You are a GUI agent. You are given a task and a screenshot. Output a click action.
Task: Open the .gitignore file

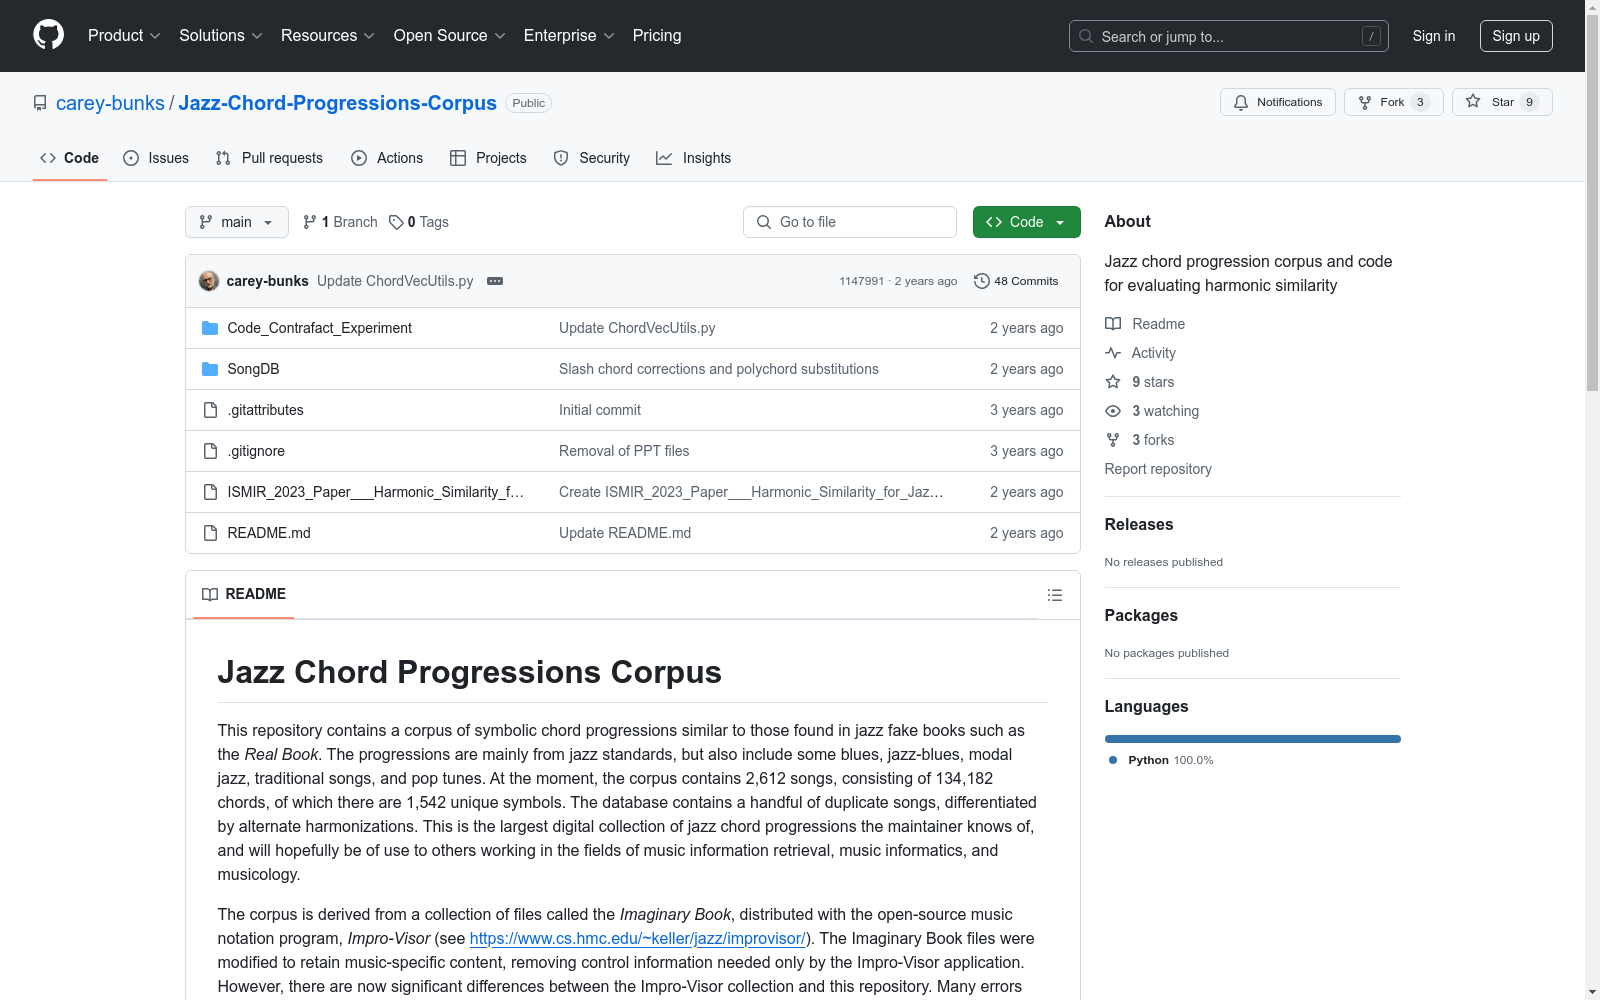(256, 451)
